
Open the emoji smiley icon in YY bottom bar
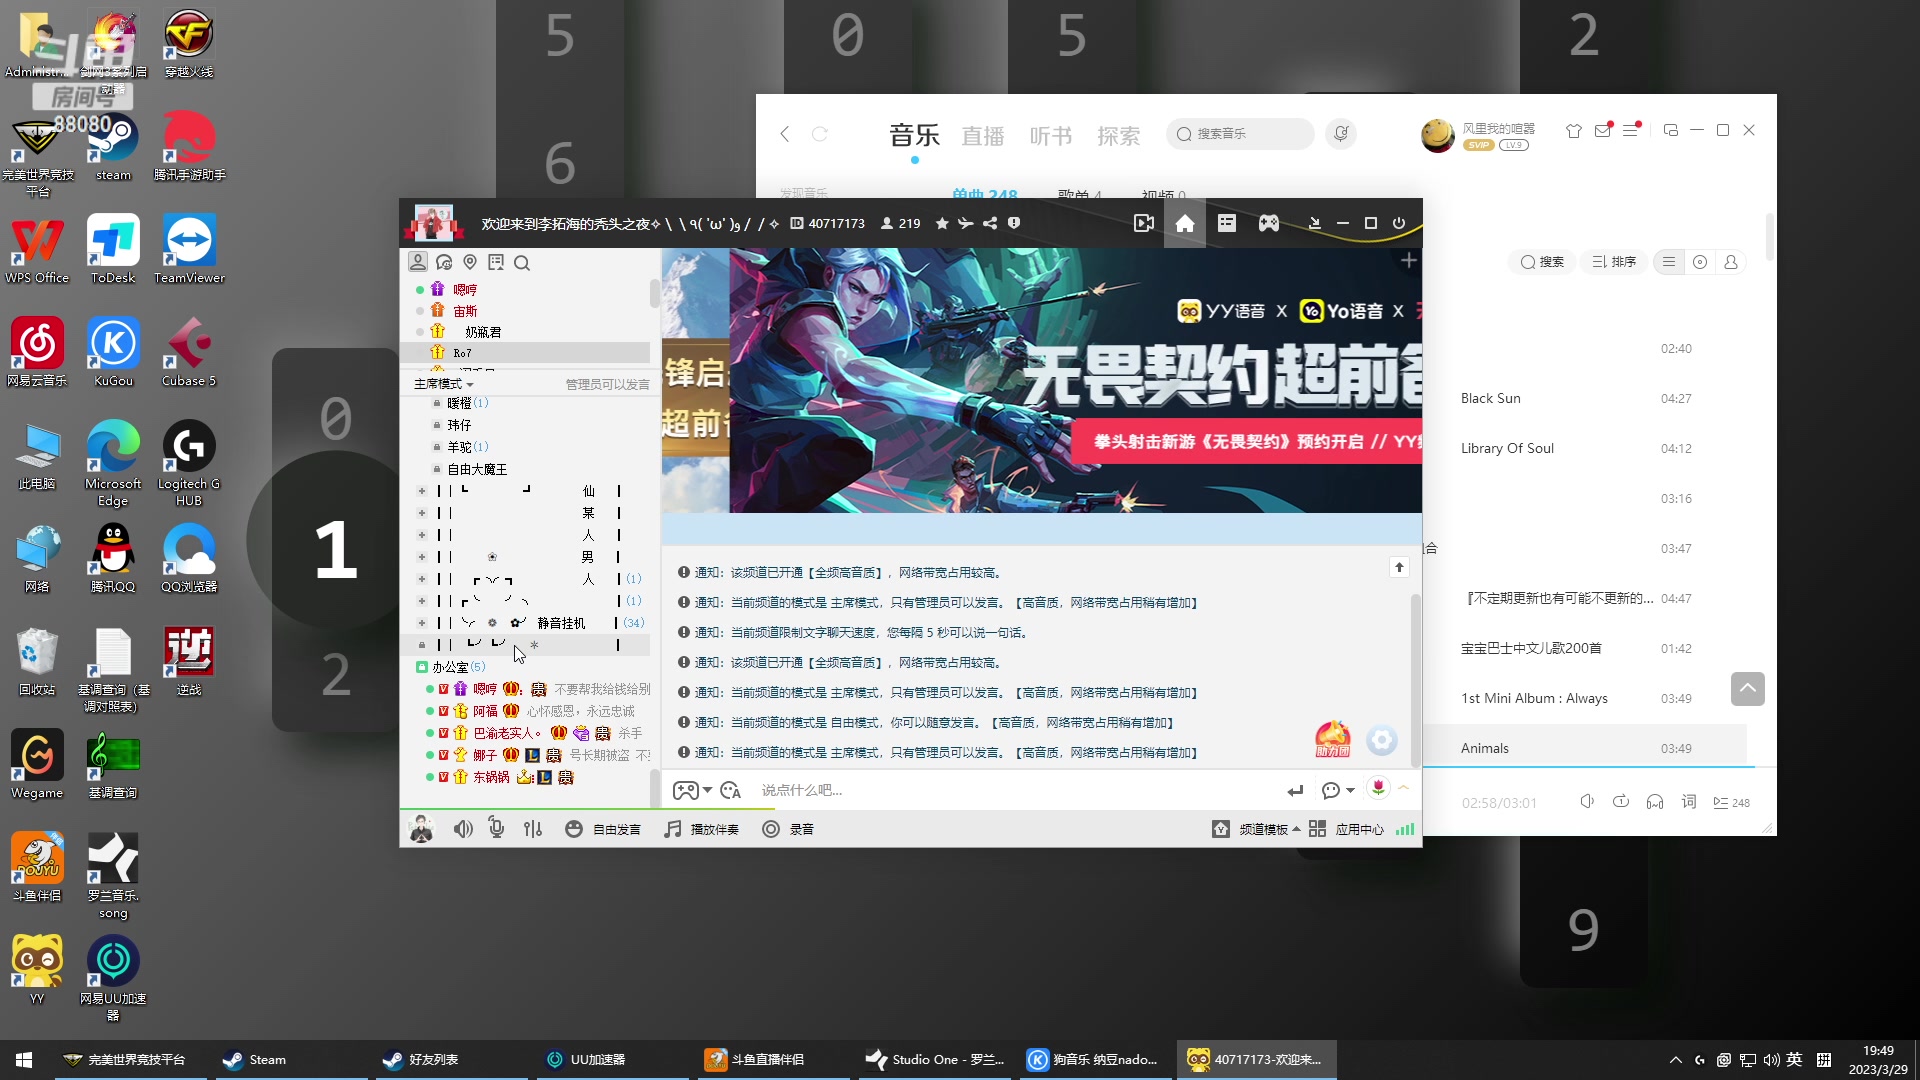click(573, 828)
